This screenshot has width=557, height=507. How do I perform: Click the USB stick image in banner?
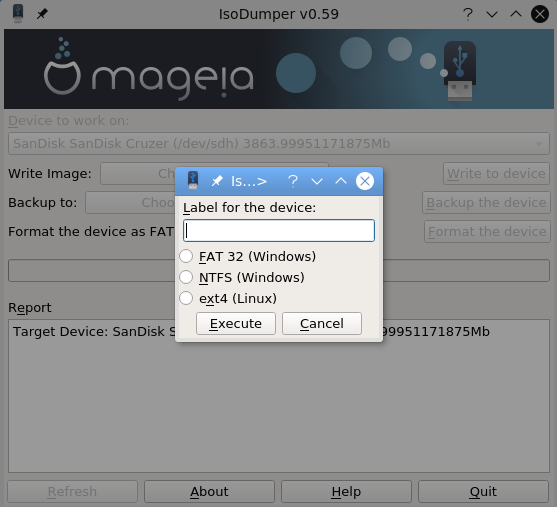(460, 70)
